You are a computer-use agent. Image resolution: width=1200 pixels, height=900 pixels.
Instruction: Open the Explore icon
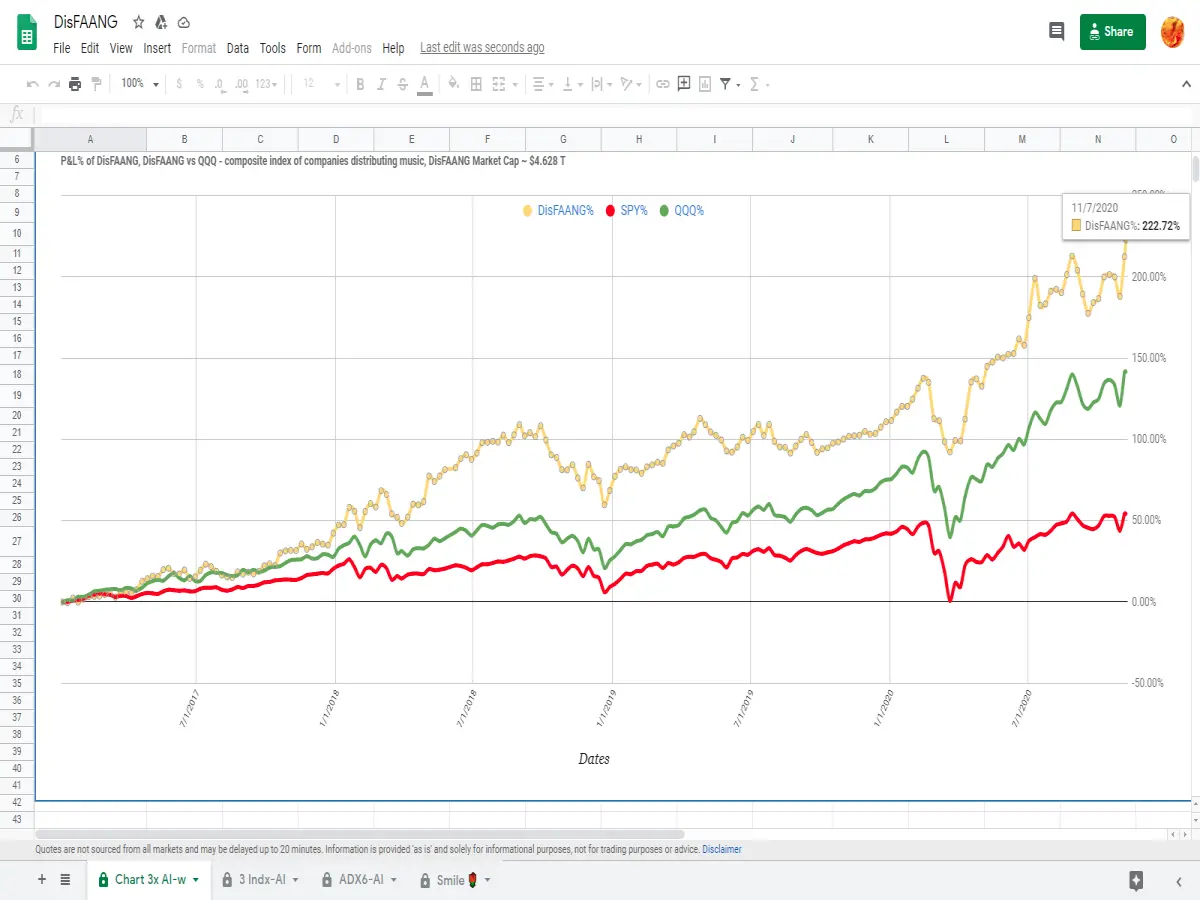(1136, 880)
